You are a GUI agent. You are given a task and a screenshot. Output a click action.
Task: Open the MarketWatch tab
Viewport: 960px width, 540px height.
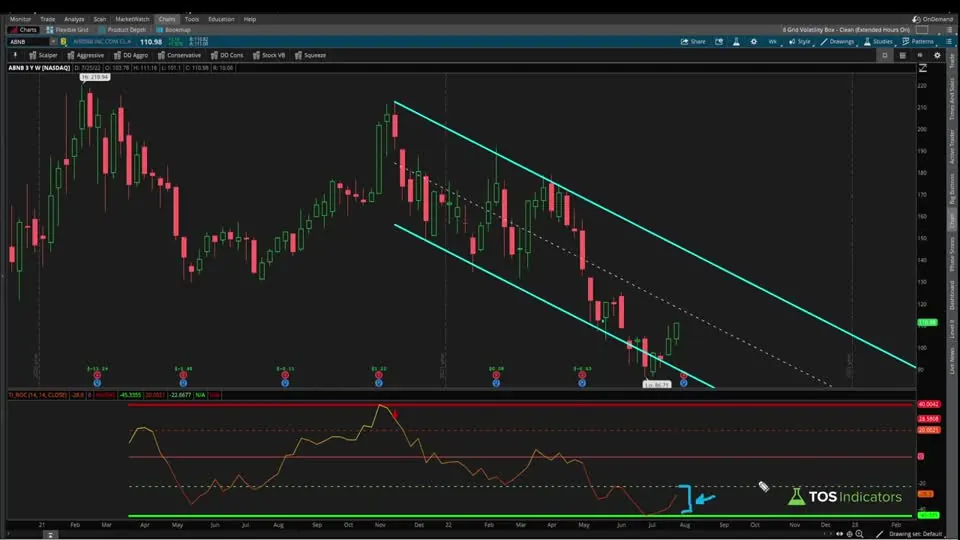point(132,19)
